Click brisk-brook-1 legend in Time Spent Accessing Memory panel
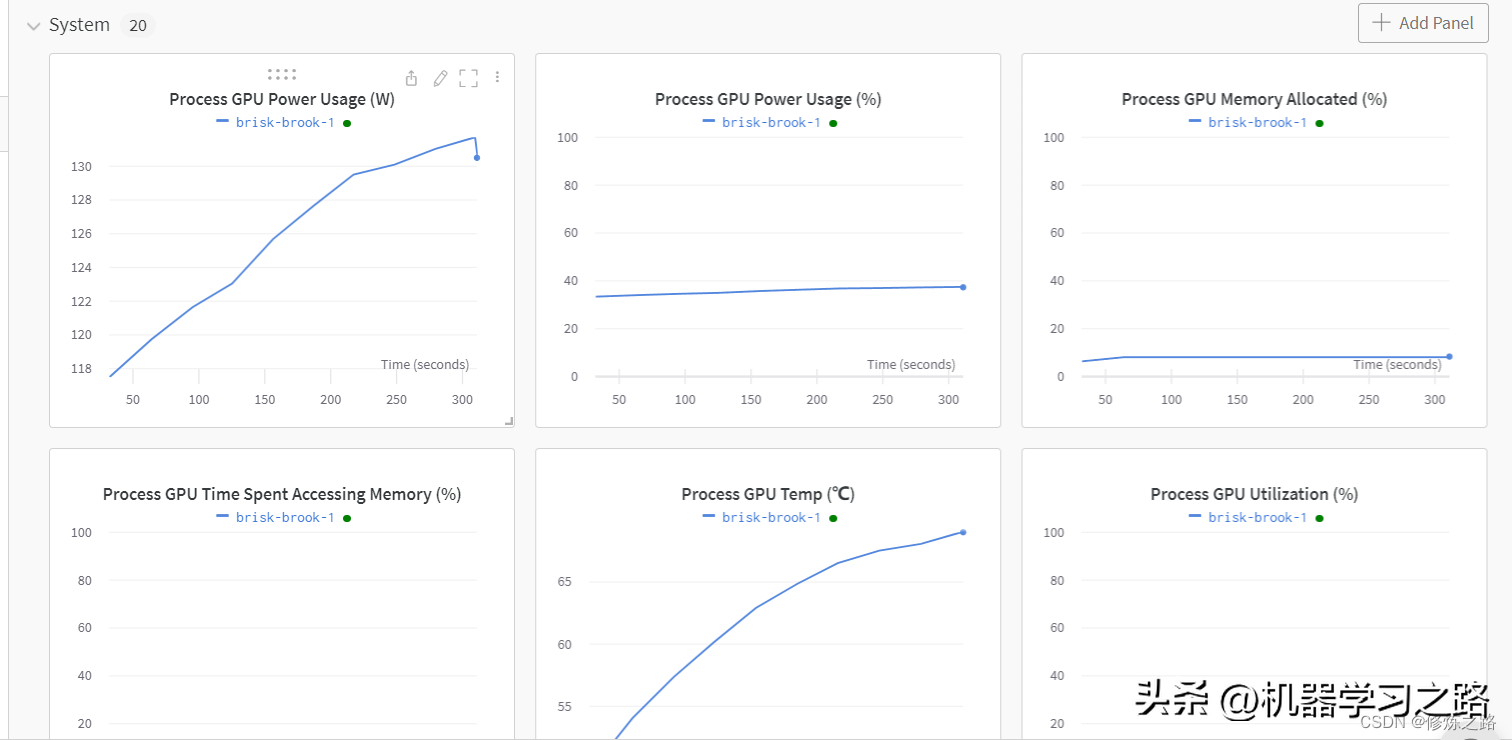1512x740 pixels. (x=284, y=517)
